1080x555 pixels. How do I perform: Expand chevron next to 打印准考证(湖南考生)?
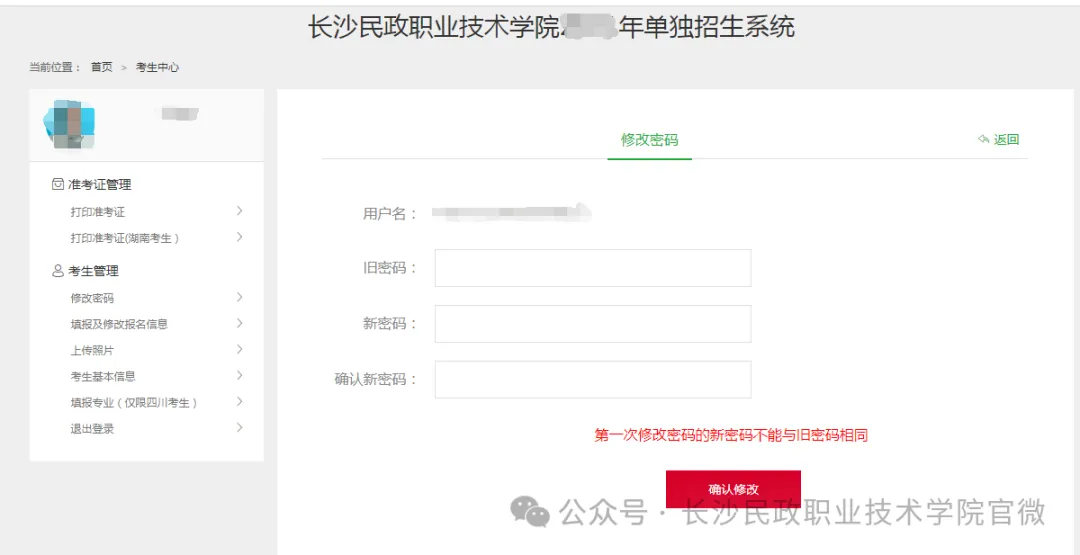pos(240,237)
